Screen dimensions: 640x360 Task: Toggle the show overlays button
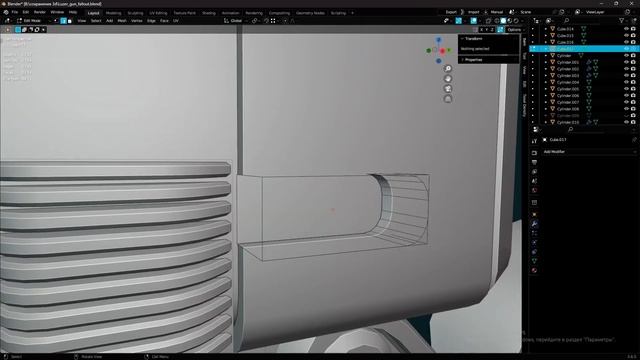coord(473,21)
